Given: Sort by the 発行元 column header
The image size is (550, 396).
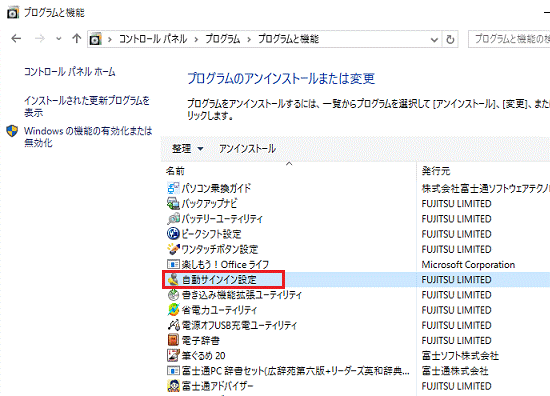Looking at the screenshot, I should pyautogui.click(x=436, y=171).
